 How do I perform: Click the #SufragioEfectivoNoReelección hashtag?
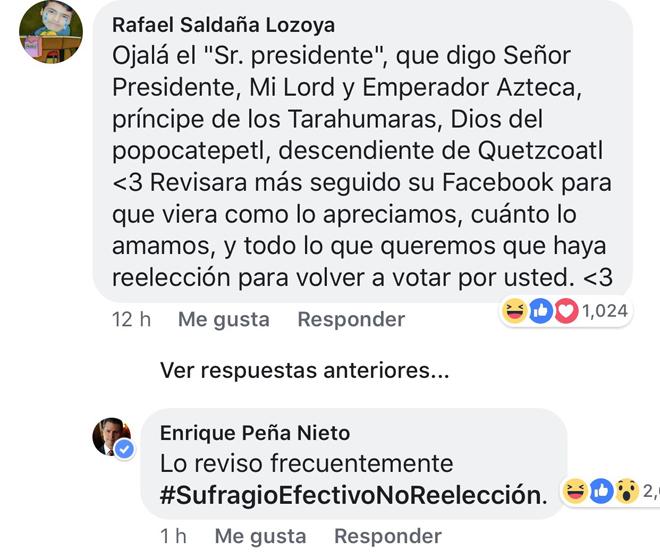(354, 495)
